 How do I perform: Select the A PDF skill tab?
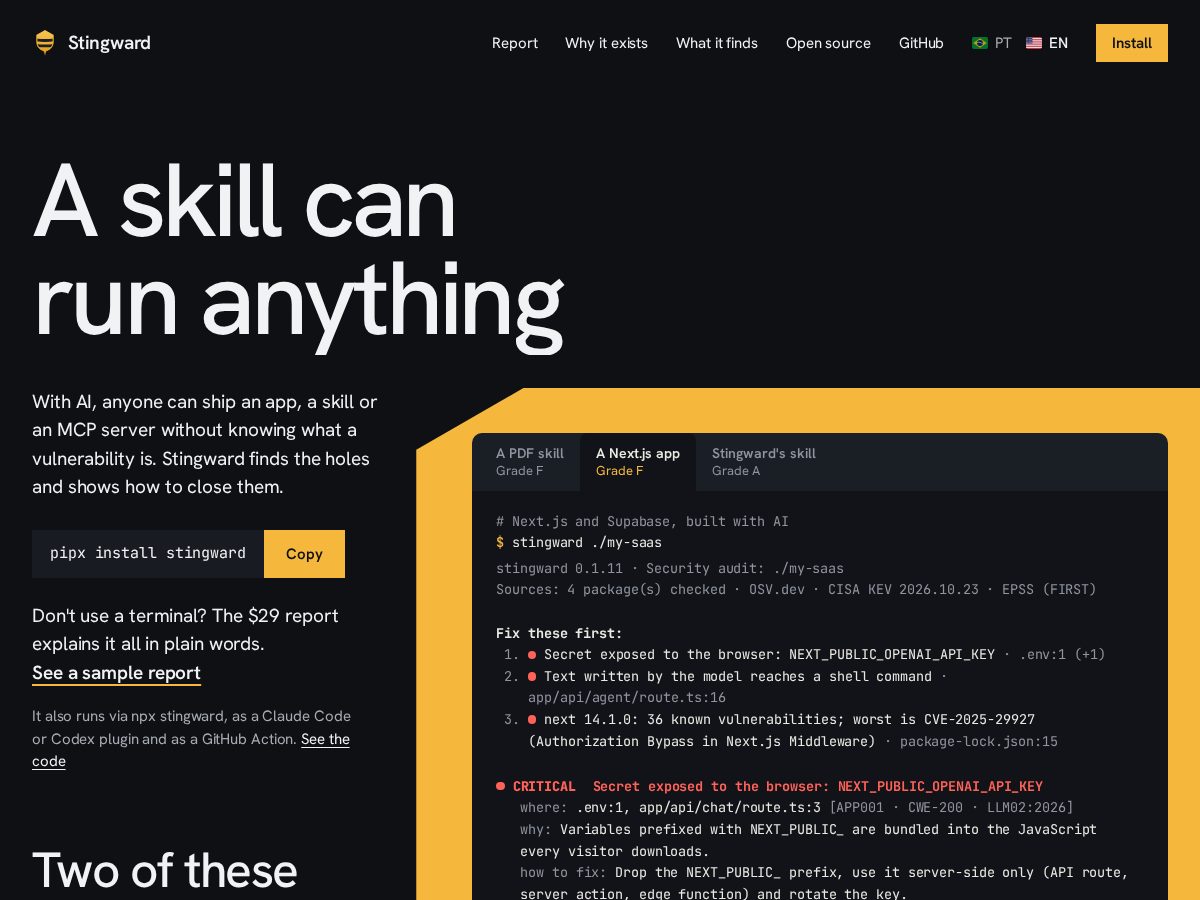tap(530, 462)
